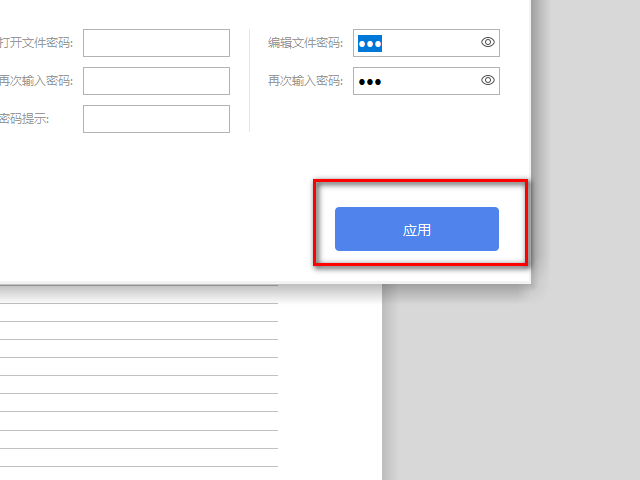Click the 编辑文件密码 label
This screenshot has height=480, width=640.
305,42
